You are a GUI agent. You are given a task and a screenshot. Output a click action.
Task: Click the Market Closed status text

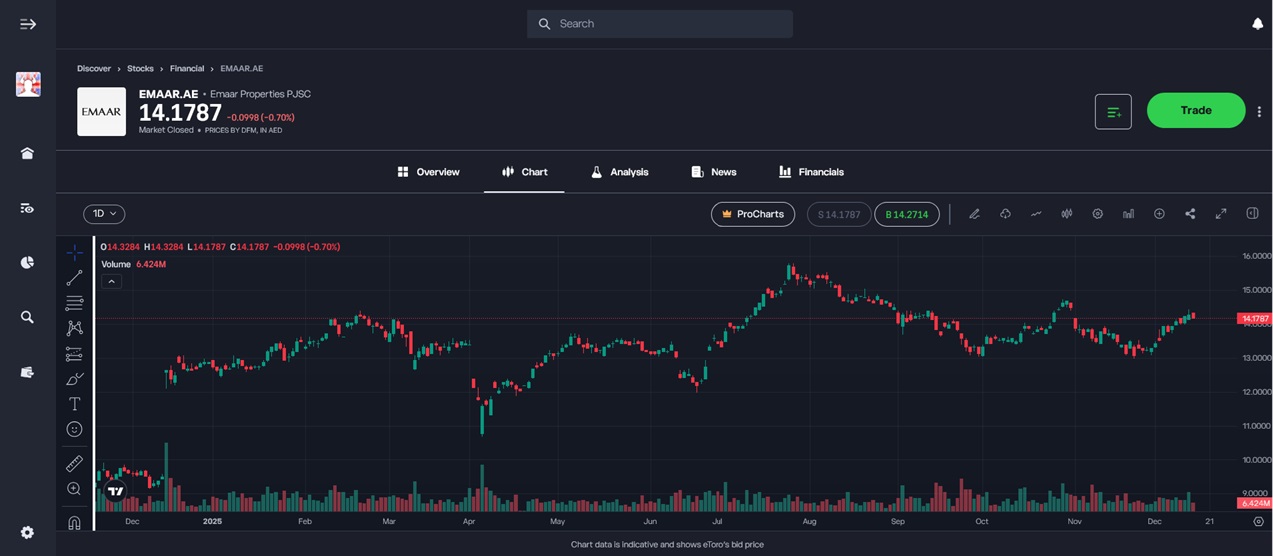166,130
